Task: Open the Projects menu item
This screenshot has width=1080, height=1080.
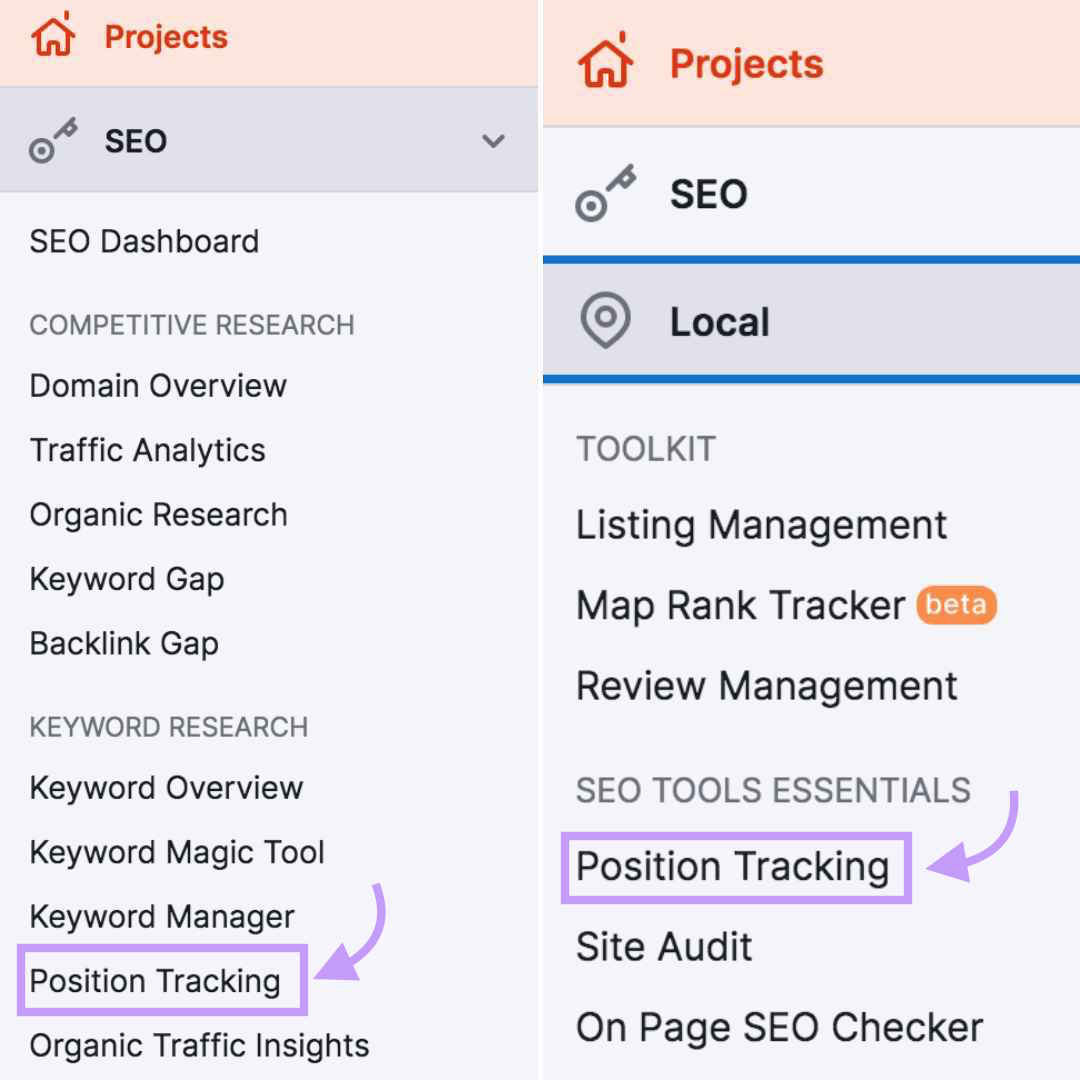Action: tap(165, 35)
